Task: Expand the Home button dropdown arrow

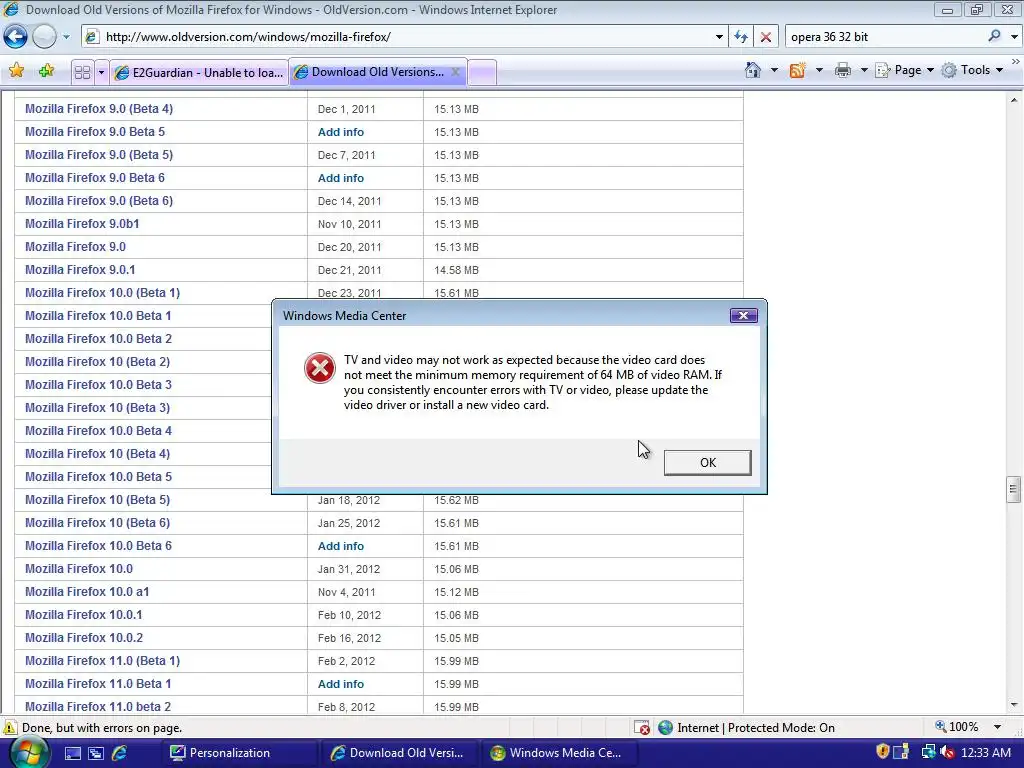Action: click(775, 70)
